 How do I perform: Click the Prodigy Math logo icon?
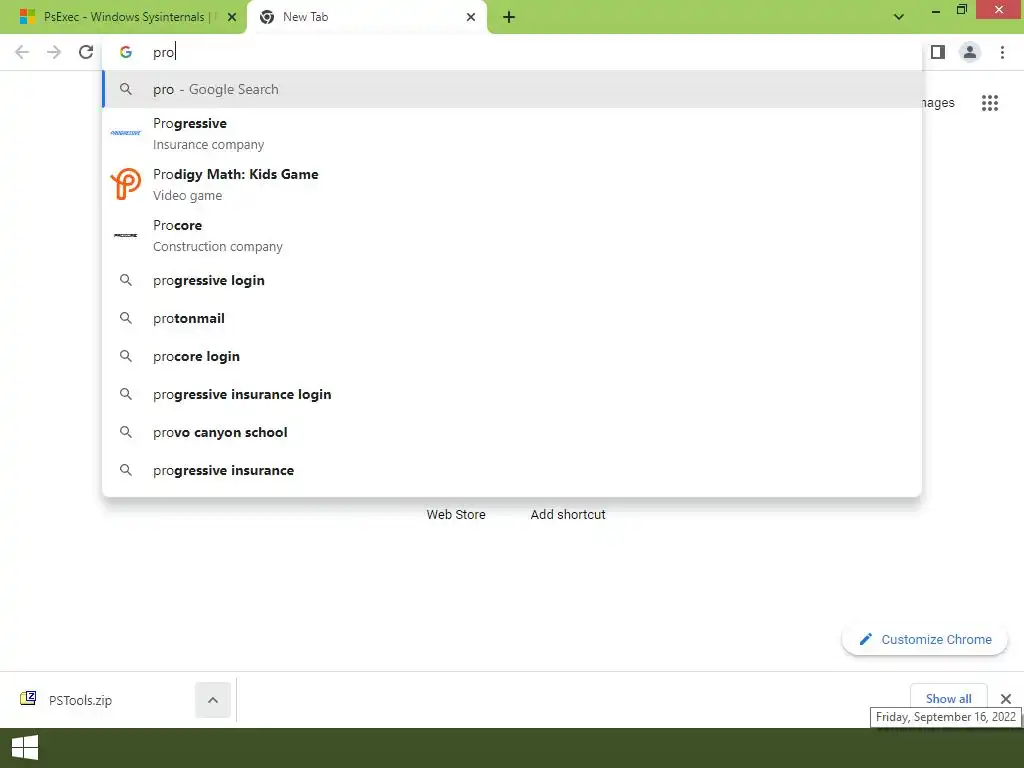pyautogui.click(x=125, y=184)
